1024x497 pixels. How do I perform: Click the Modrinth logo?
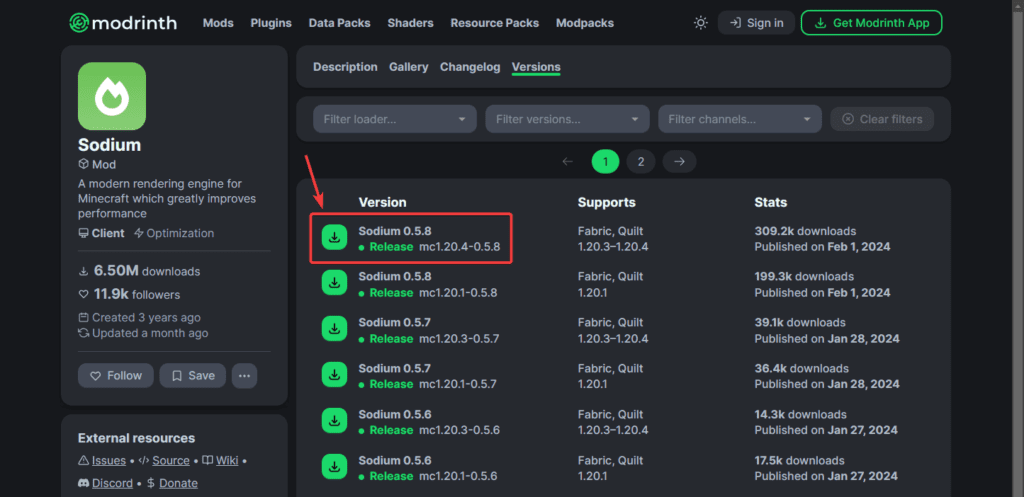[x=126, y=22]
